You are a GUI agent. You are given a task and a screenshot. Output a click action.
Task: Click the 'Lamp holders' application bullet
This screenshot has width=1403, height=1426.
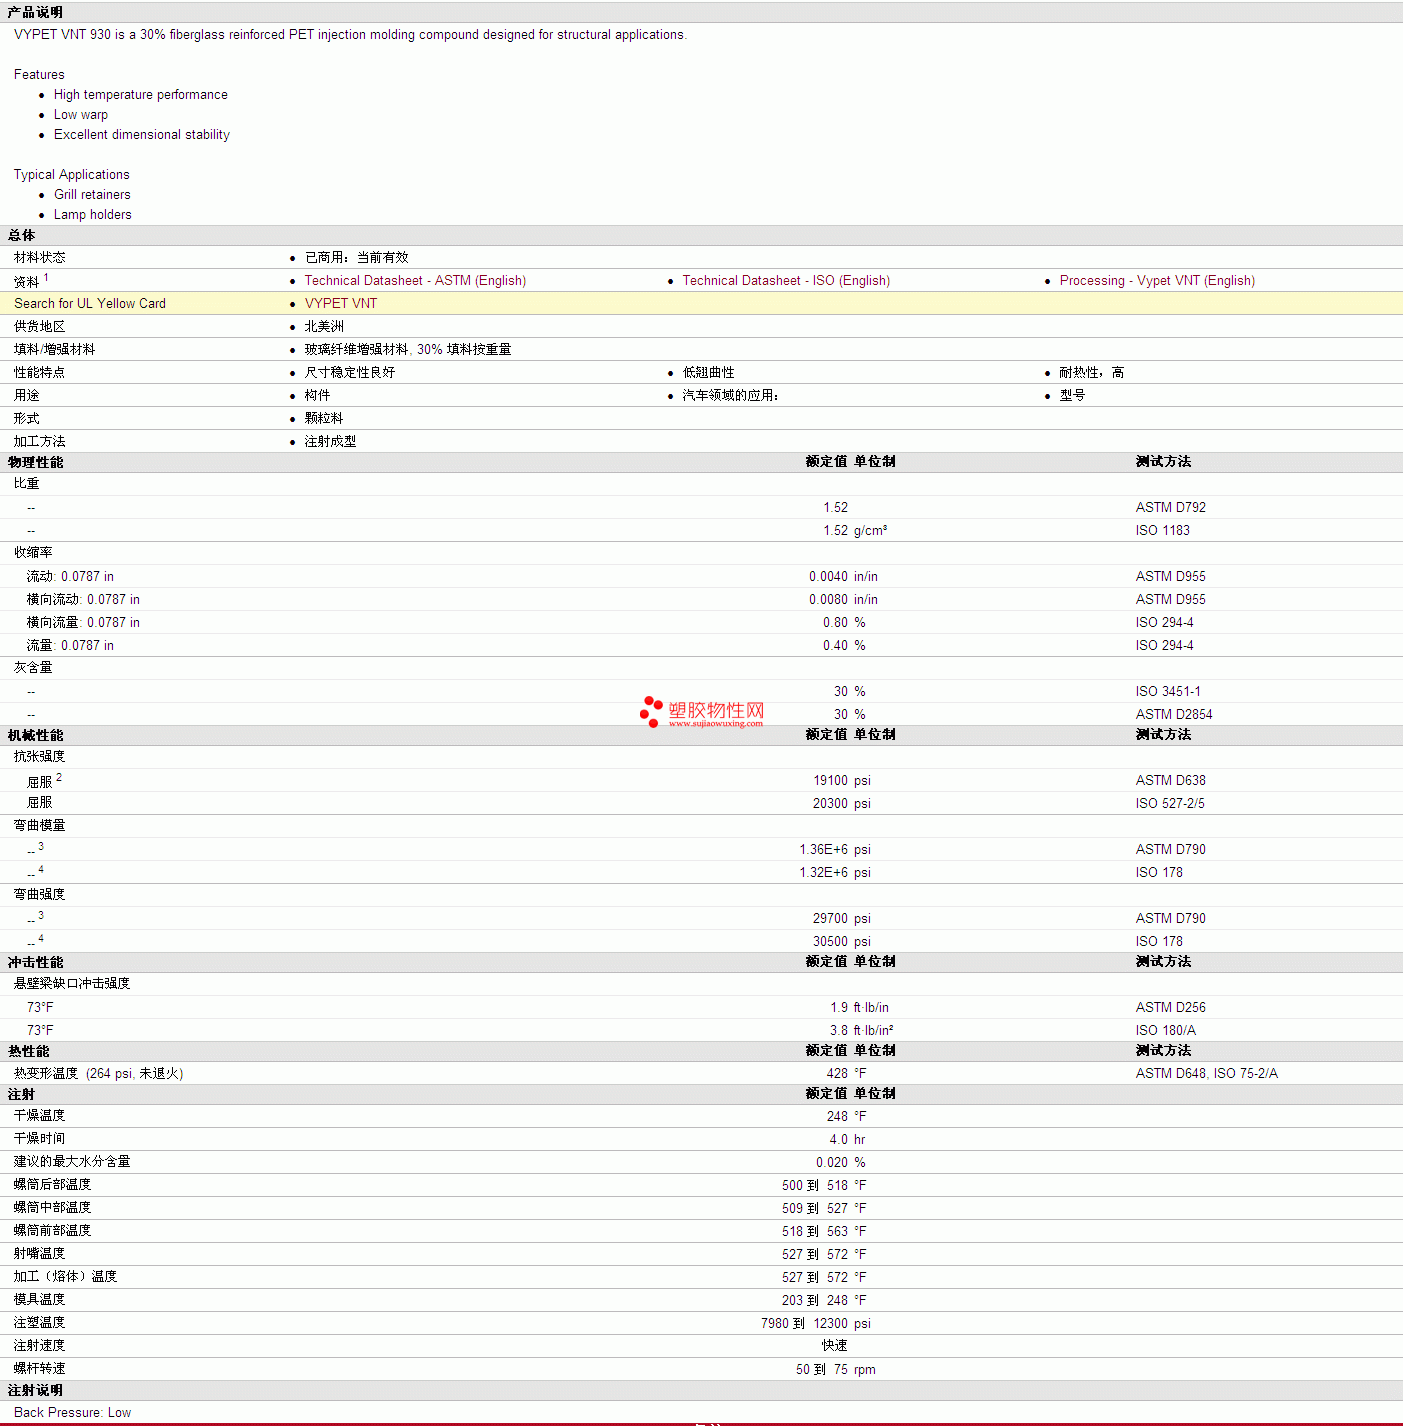coord(93,215)
